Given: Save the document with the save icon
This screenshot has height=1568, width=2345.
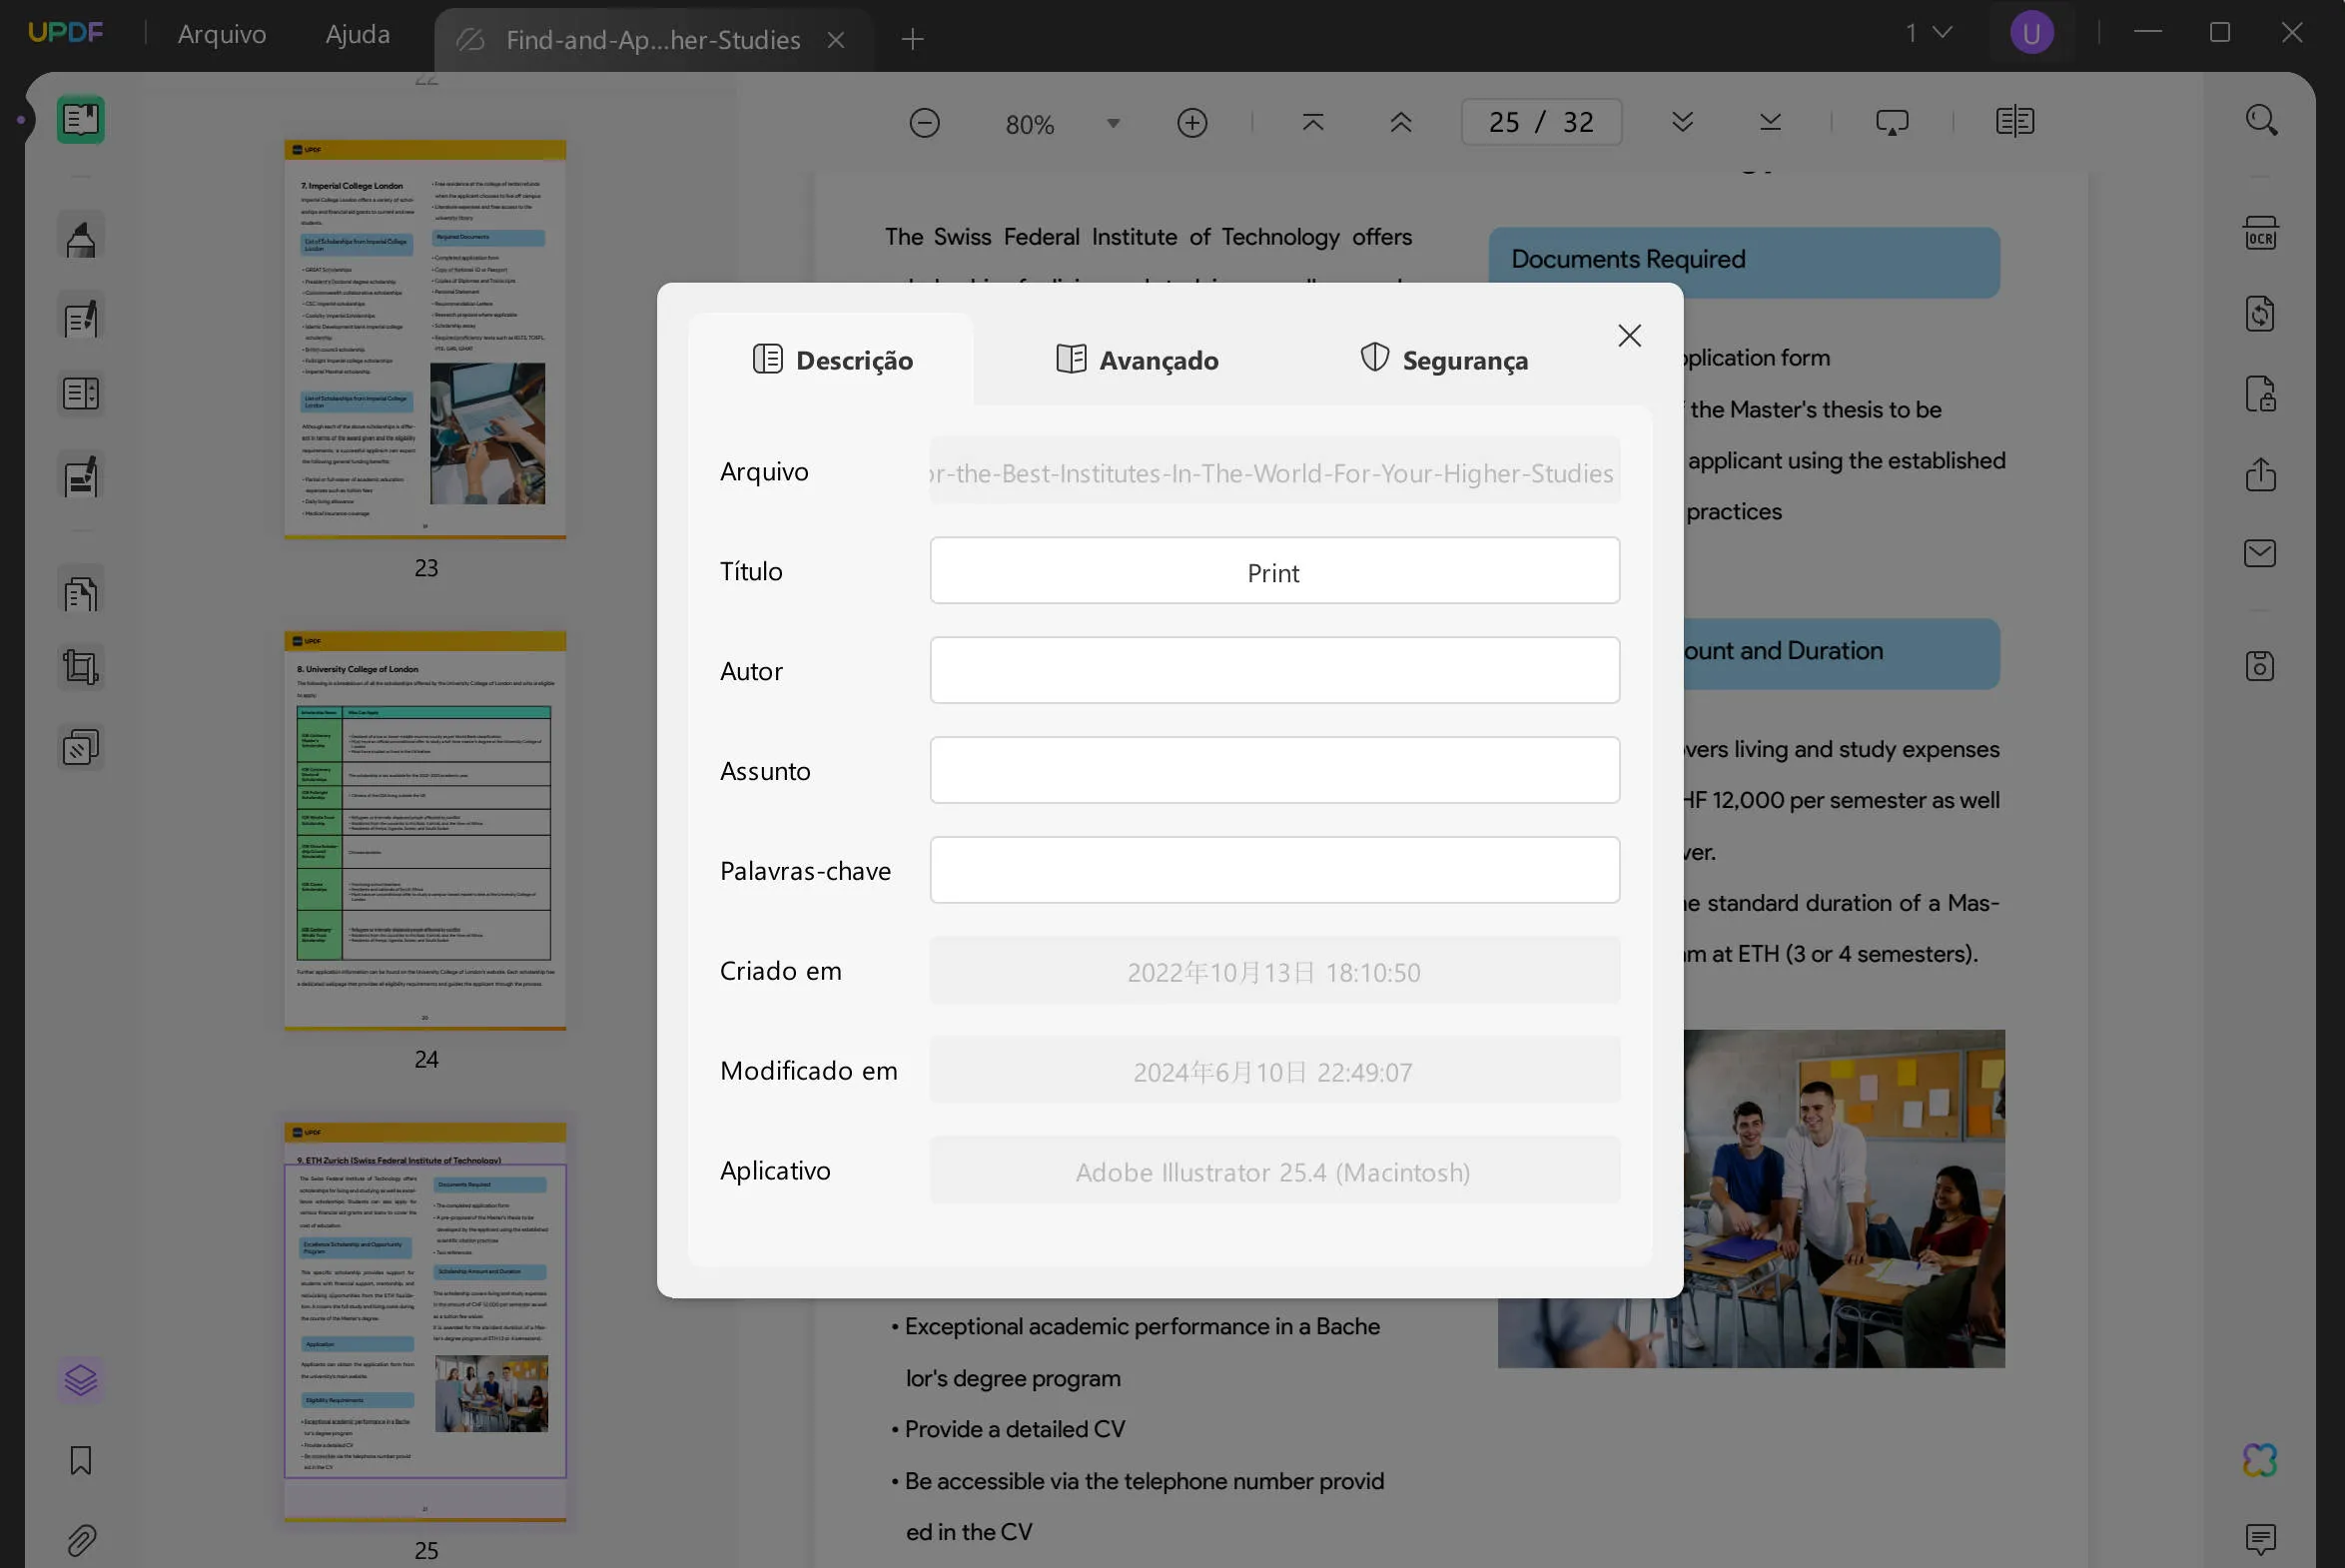Looking at the screenshot, I should (2260, 665).
